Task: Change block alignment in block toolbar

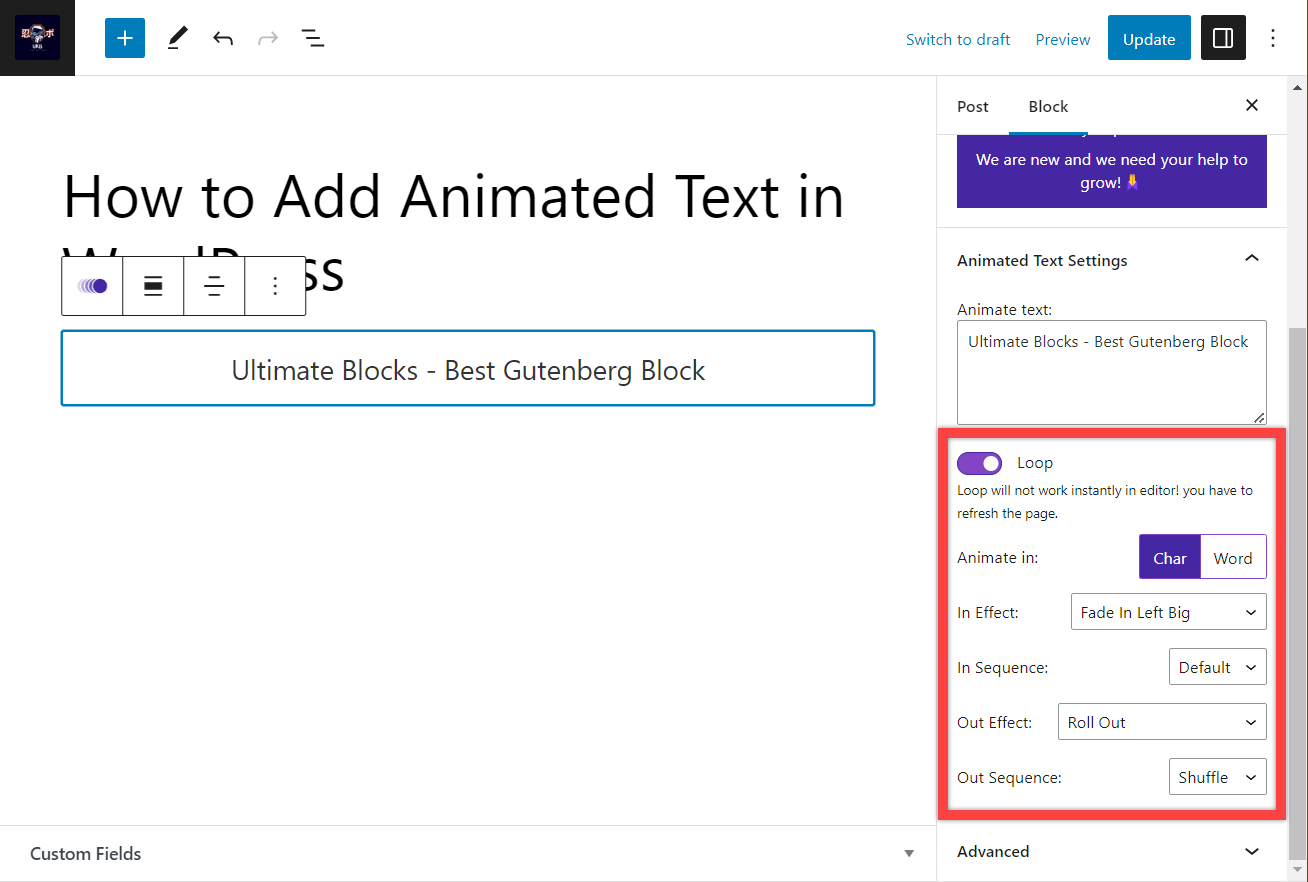Action: pos(153,286)
